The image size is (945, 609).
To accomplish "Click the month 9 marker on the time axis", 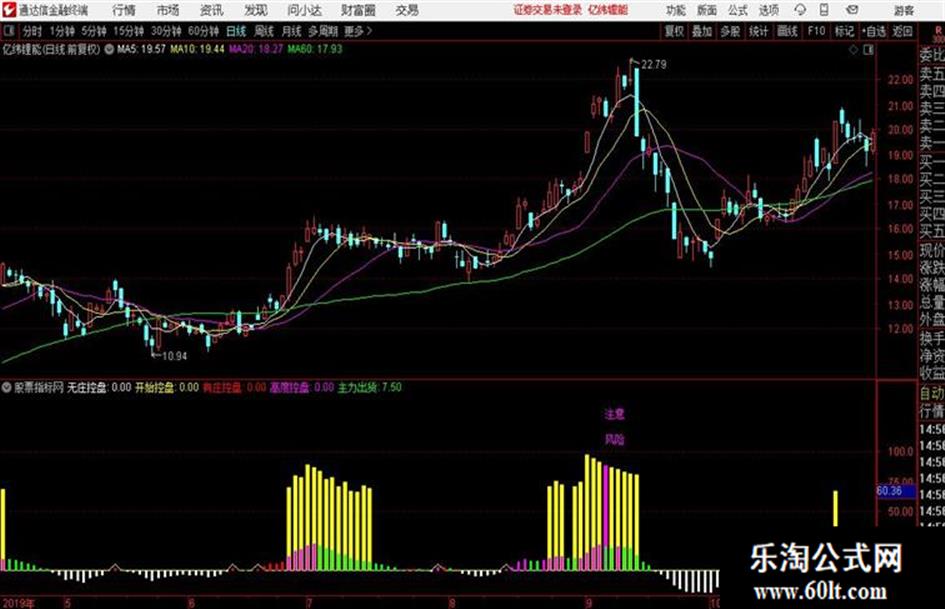I will tap(589, 602).
